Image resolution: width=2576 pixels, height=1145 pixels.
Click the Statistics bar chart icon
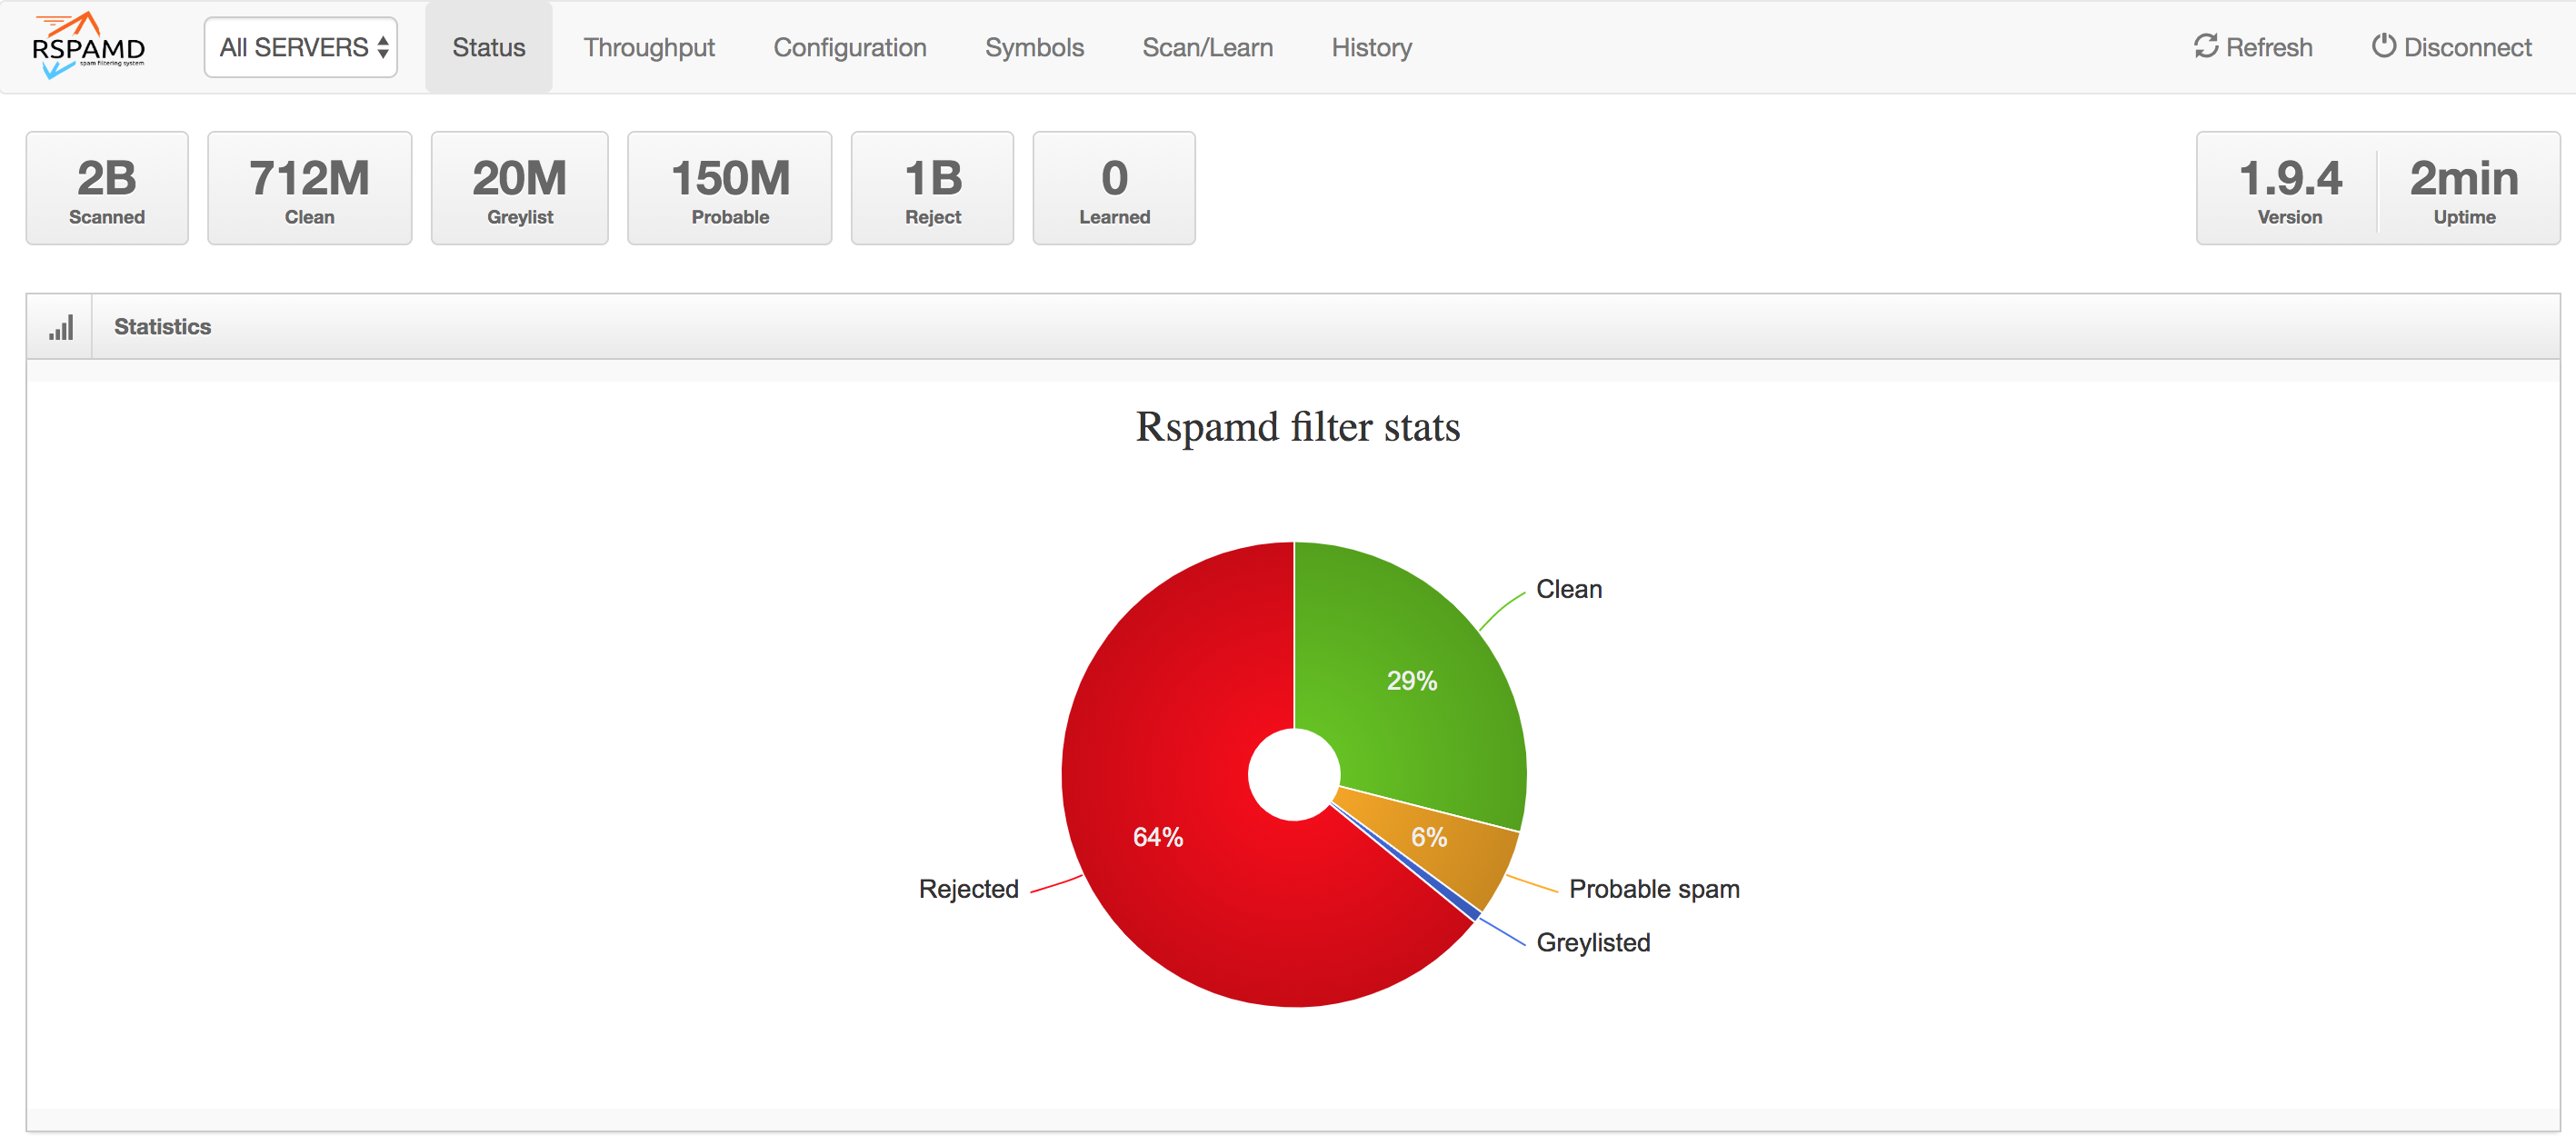pos(60,327)
